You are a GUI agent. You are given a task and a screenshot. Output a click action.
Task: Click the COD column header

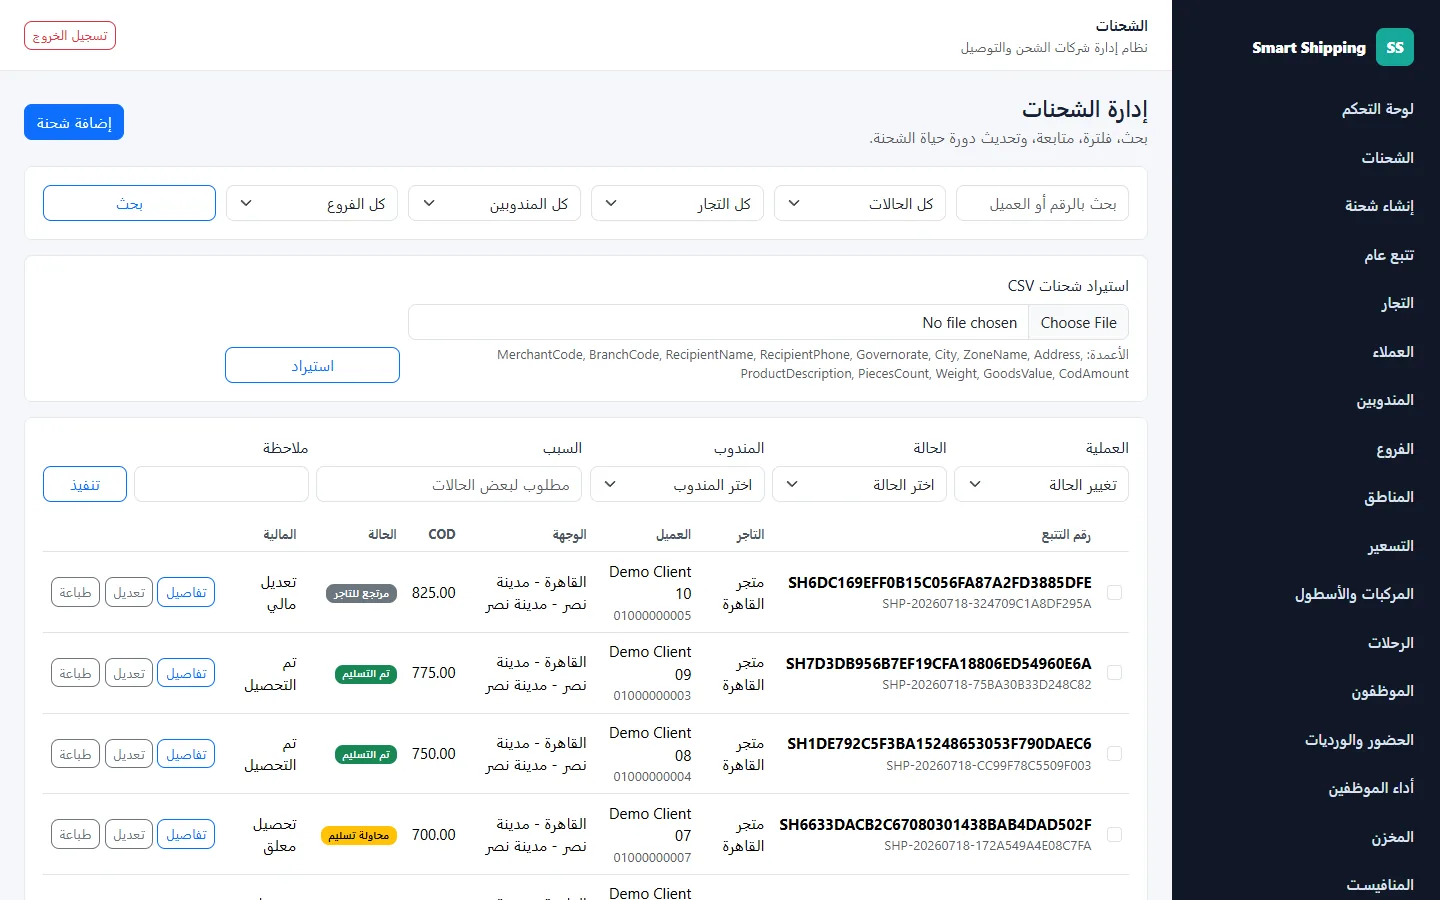(442, 534)
